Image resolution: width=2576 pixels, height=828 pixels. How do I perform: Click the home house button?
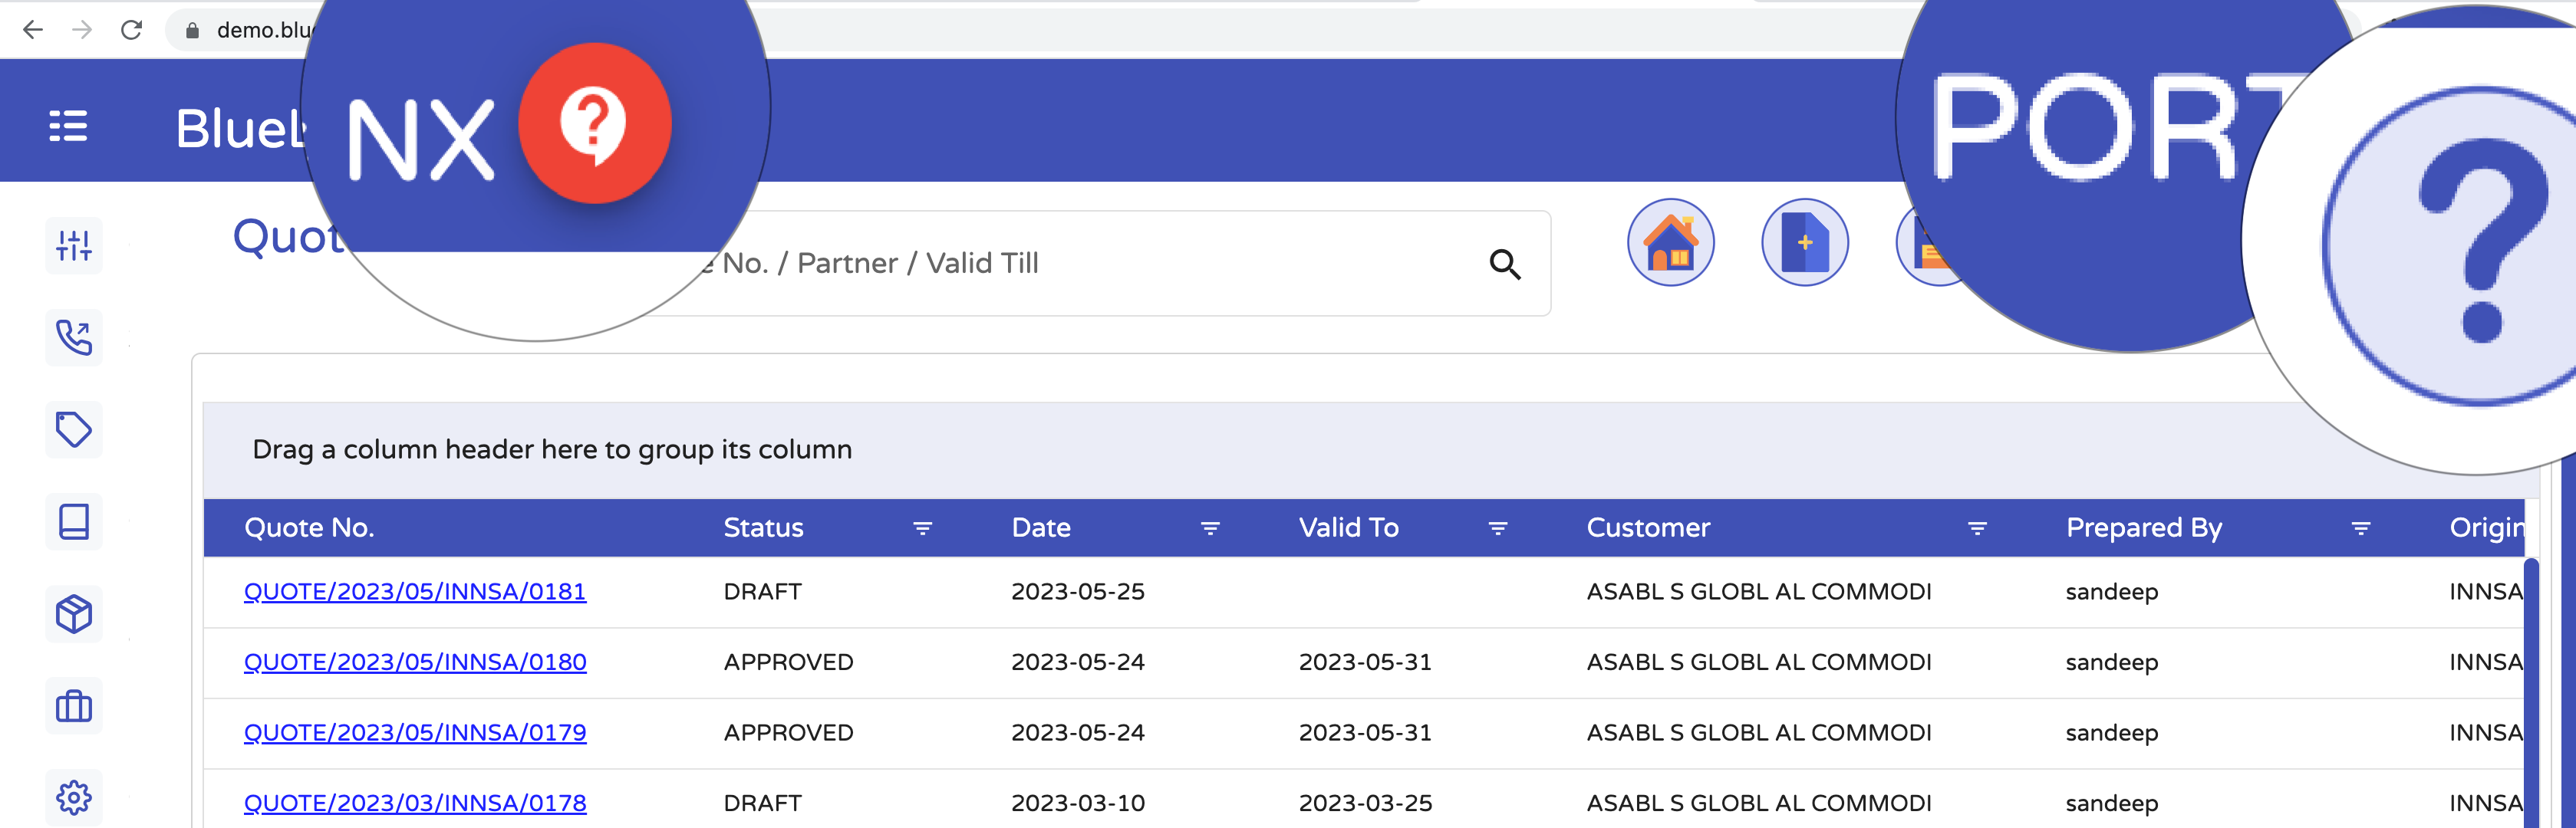[1670, 242]
